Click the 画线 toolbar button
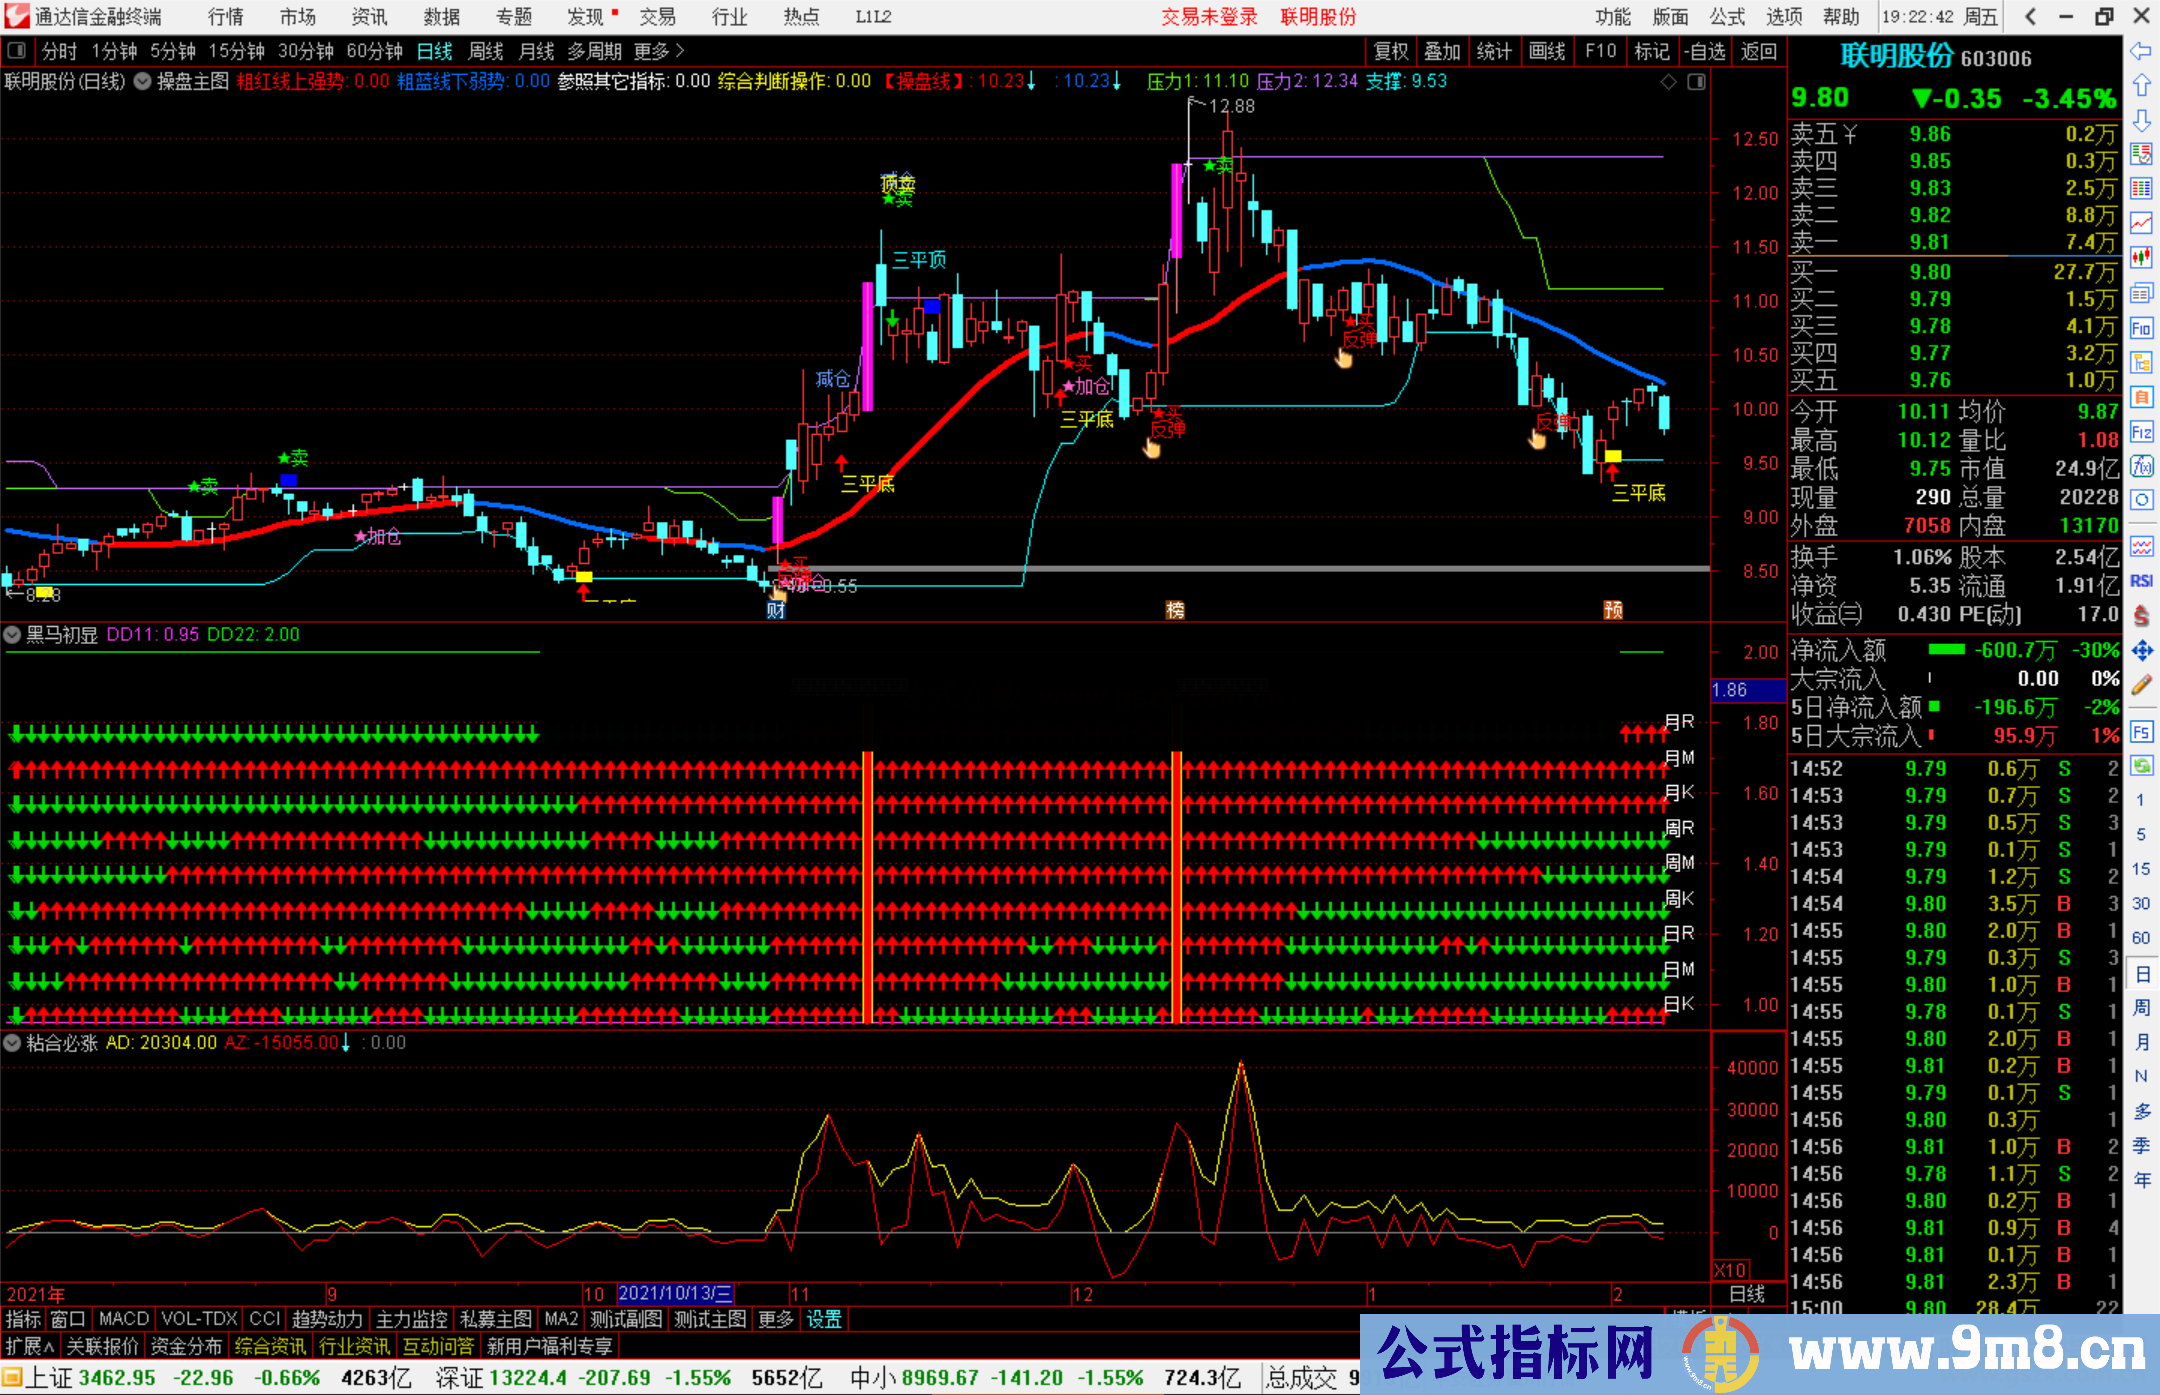2160x1395 pixels. [1547, 51]
